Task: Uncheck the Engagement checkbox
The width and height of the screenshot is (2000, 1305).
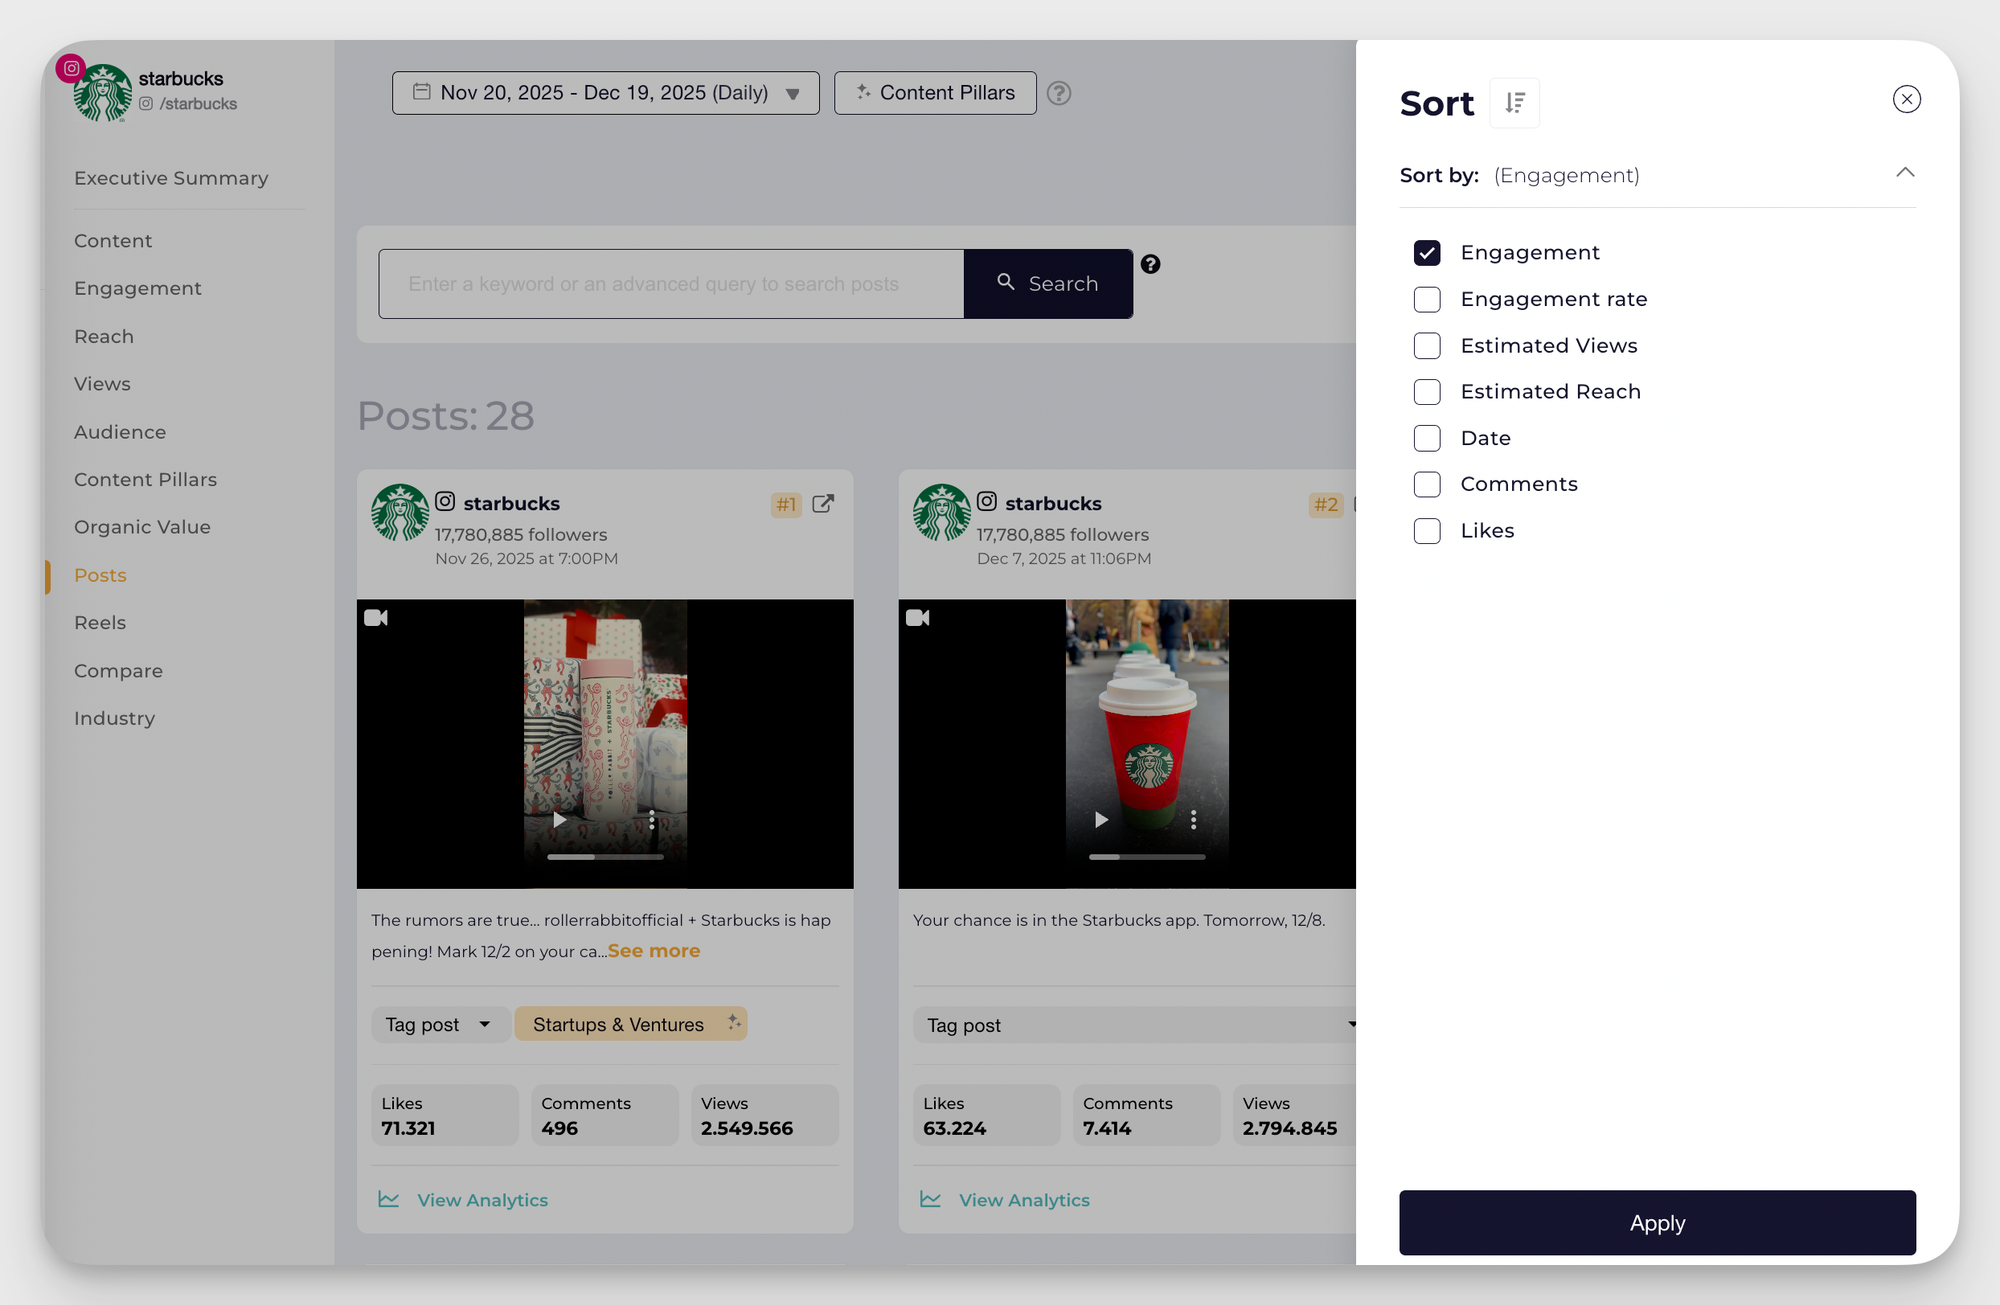Action: click(1427, 253)
